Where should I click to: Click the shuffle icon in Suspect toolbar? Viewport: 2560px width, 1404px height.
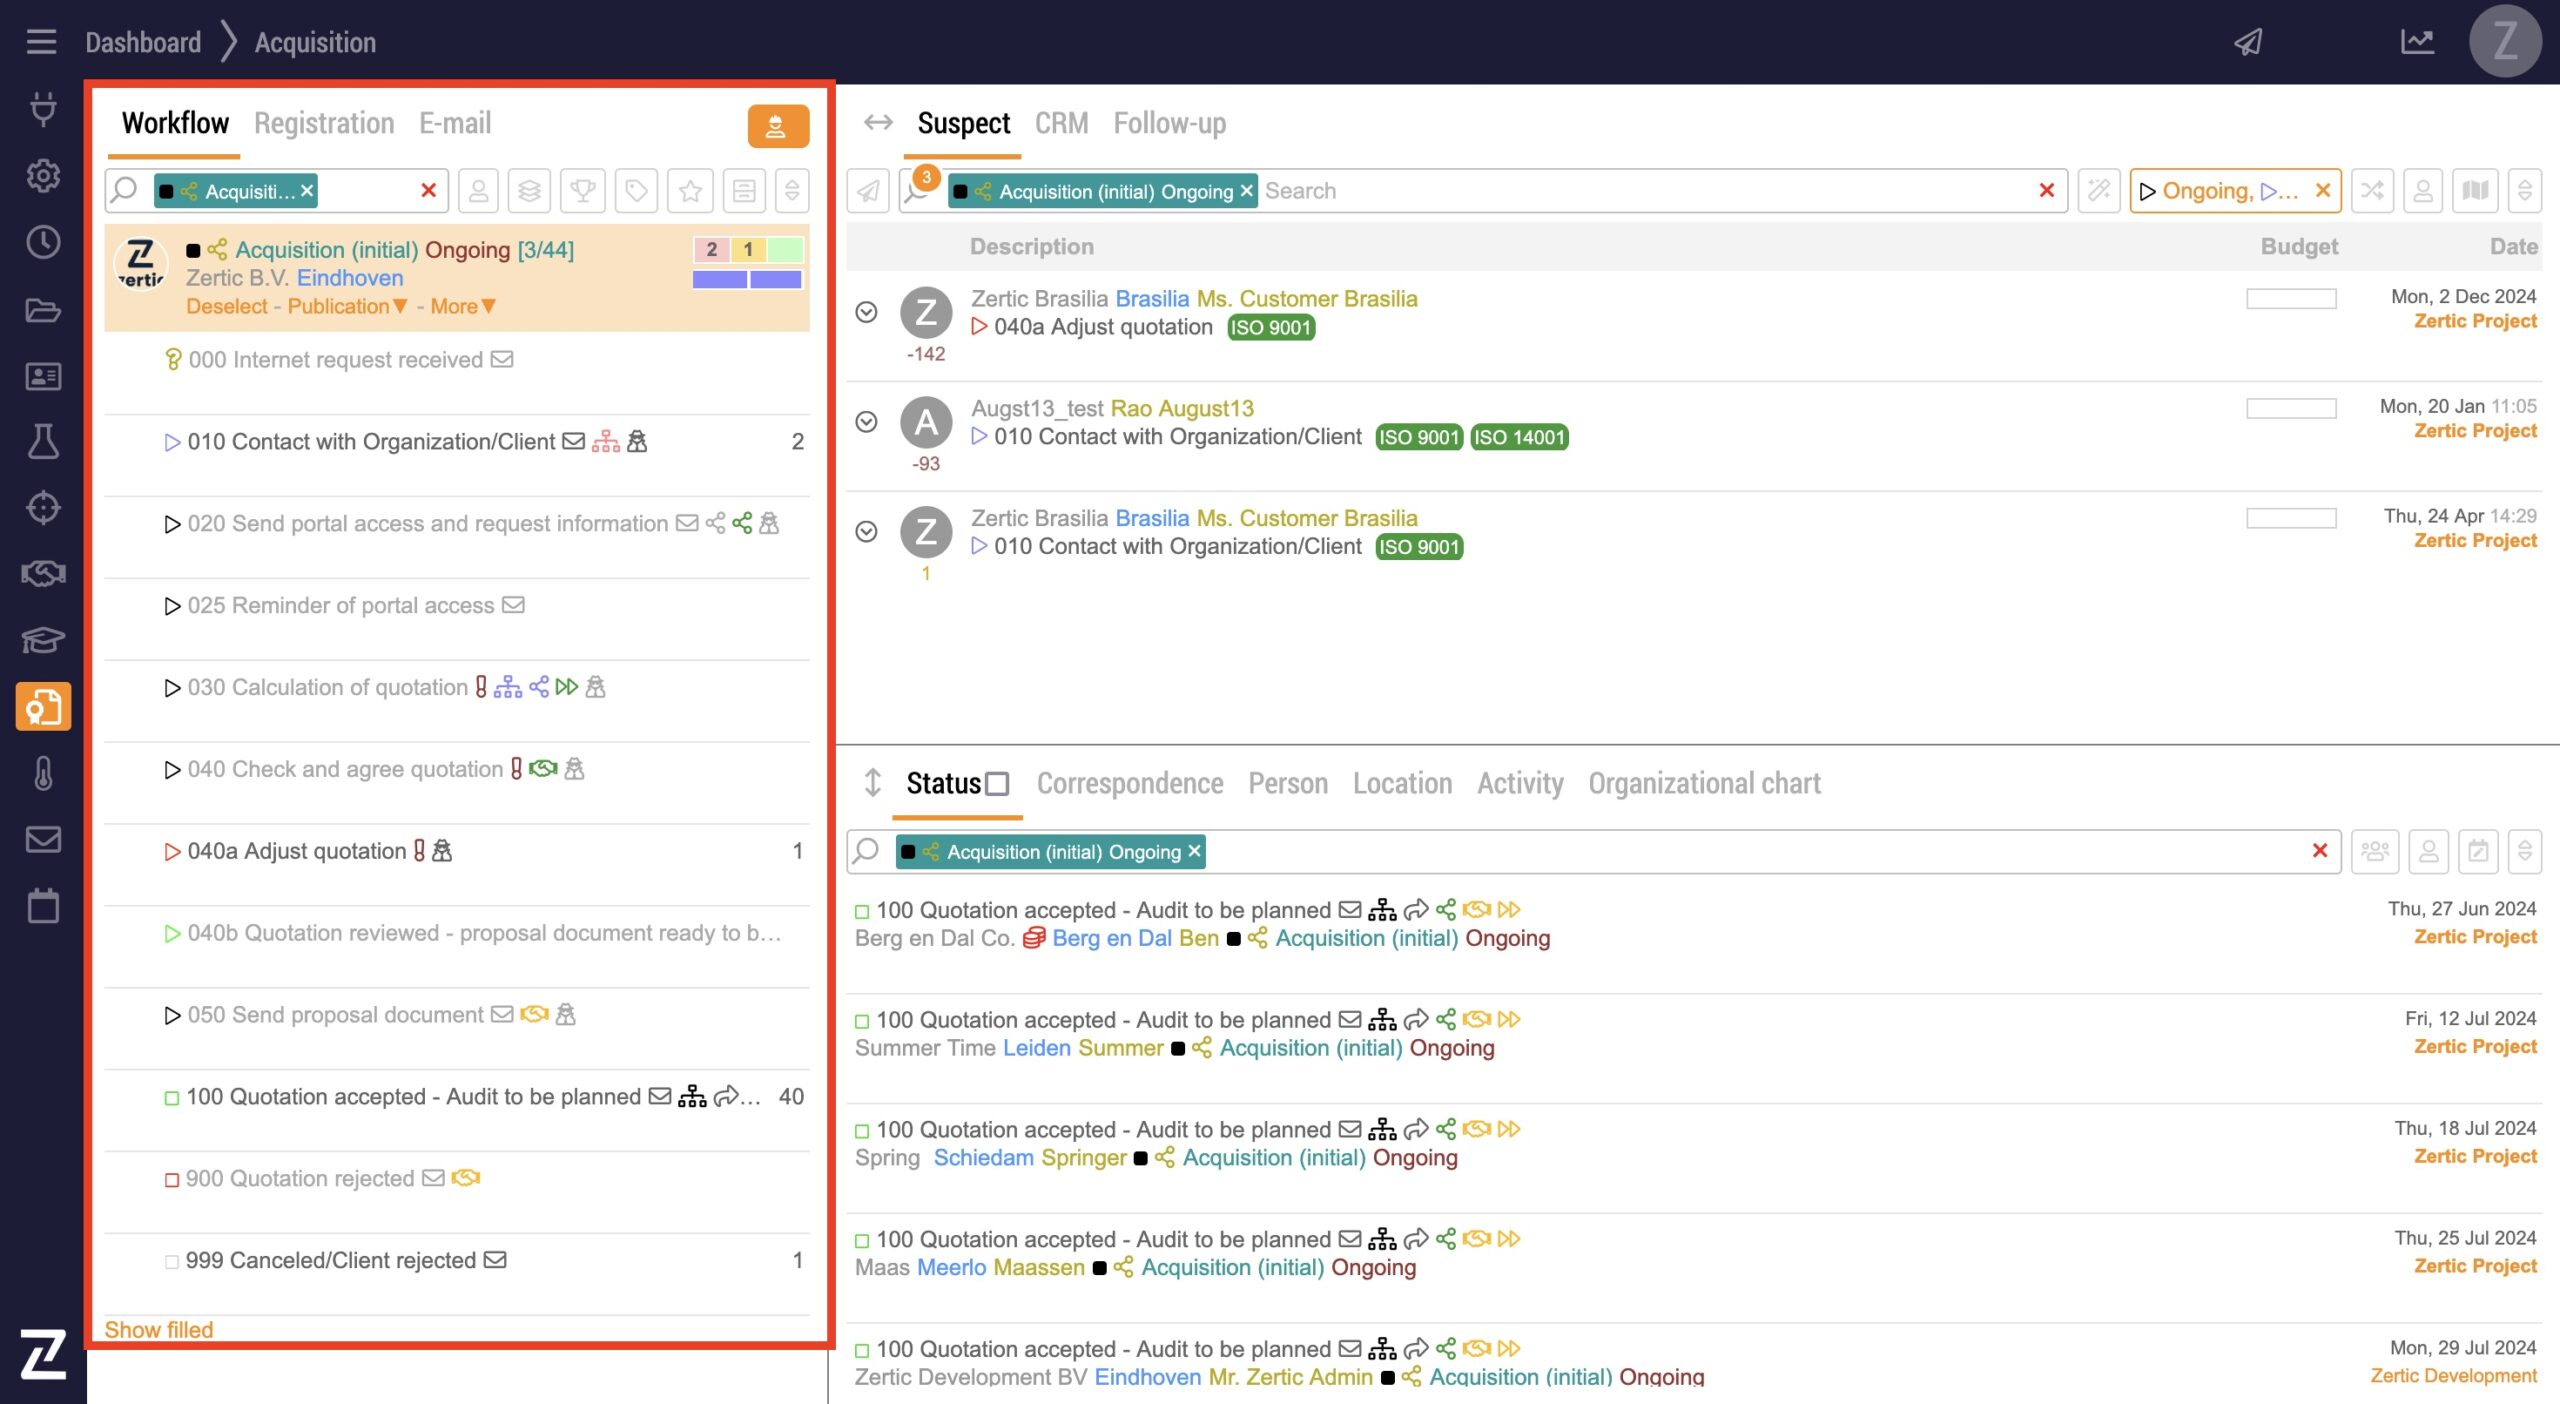pos(2372,191)
